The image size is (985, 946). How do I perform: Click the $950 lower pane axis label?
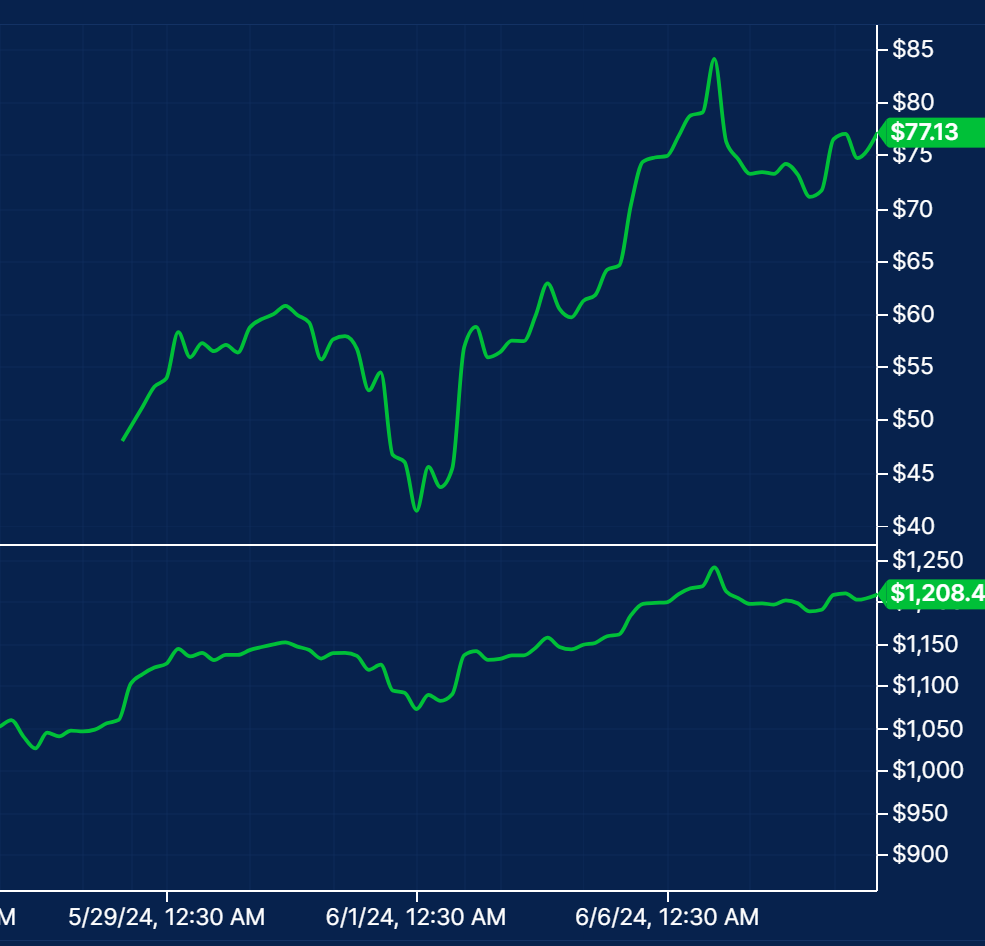[x=918, y=813]
